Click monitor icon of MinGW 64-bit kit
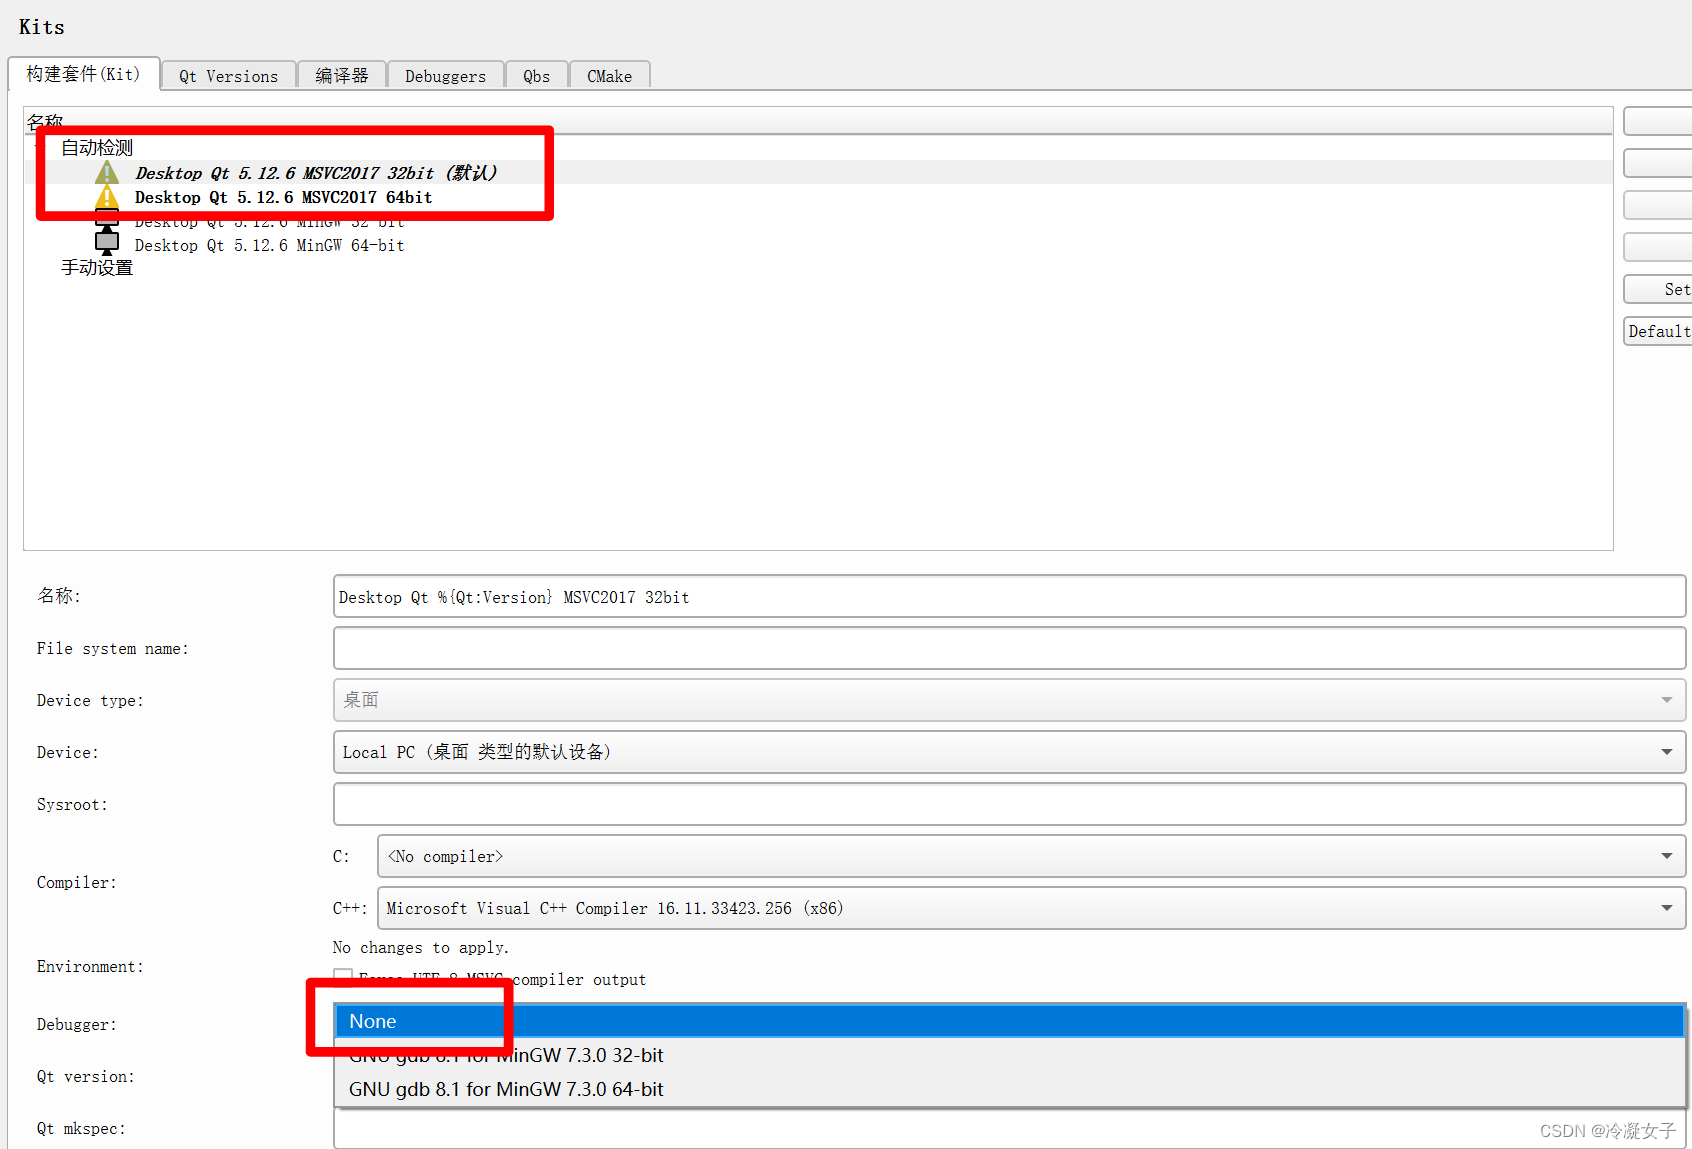Image resolution: width=1692 pixels, height=1149 pixels. point(107,243)
